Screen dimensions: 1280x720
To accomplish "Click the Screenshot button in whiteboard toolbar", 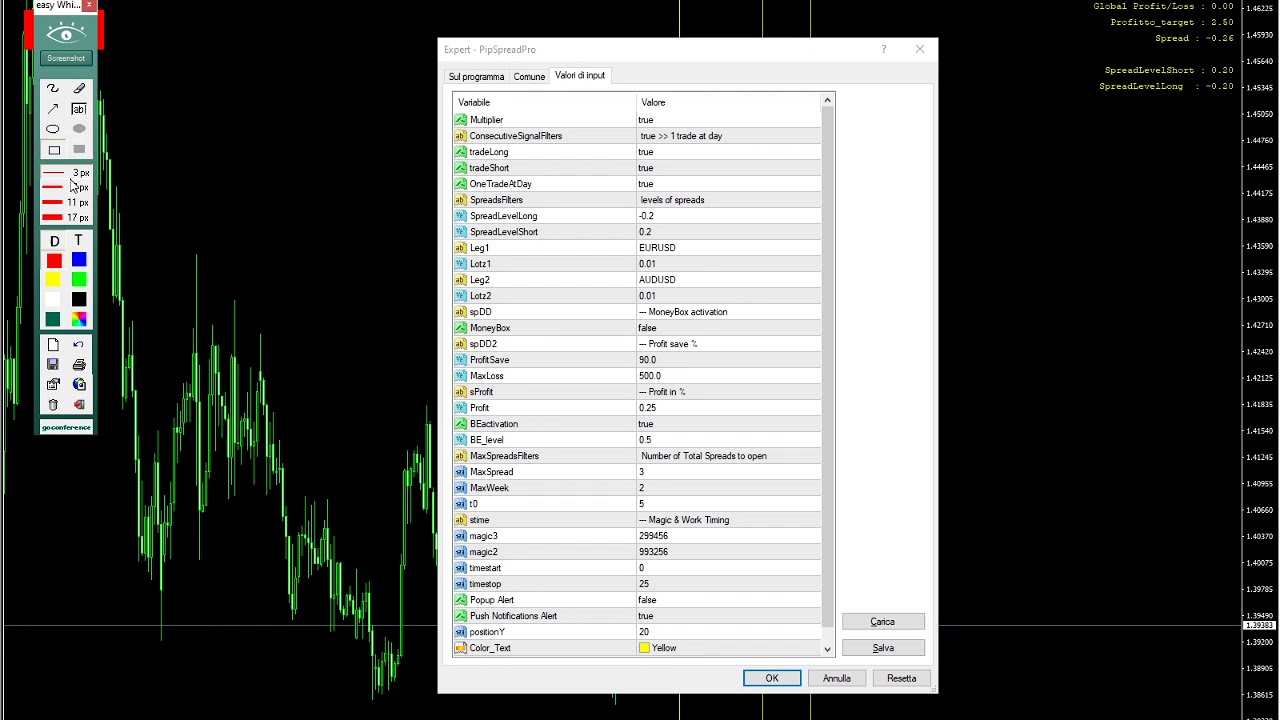I will point(66,58).
